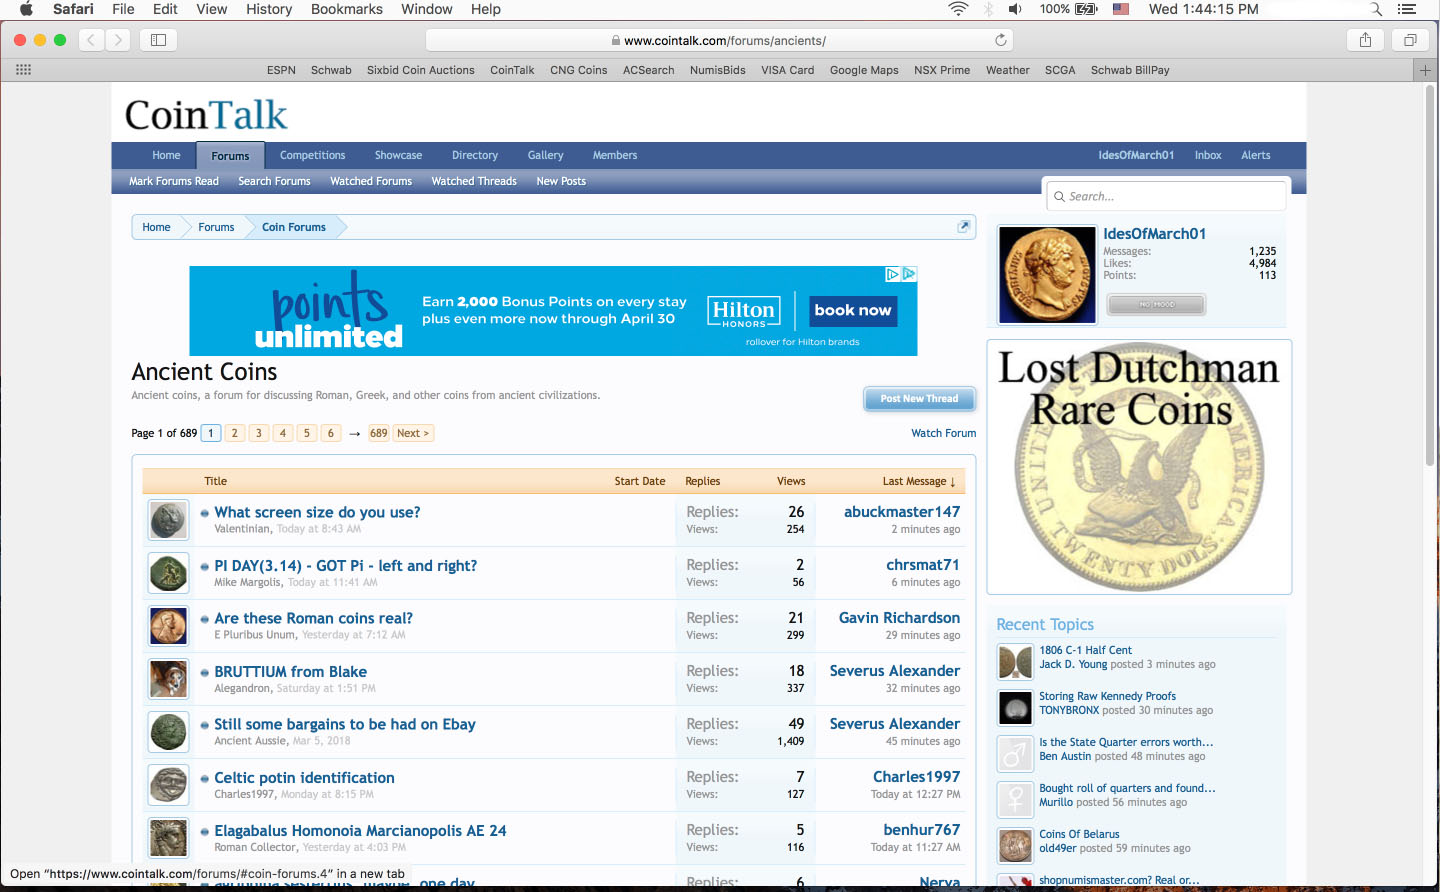Viewport: 1440px width, 892px height.
Task: Click the Next page button
Action: click(x=413, y=433)
